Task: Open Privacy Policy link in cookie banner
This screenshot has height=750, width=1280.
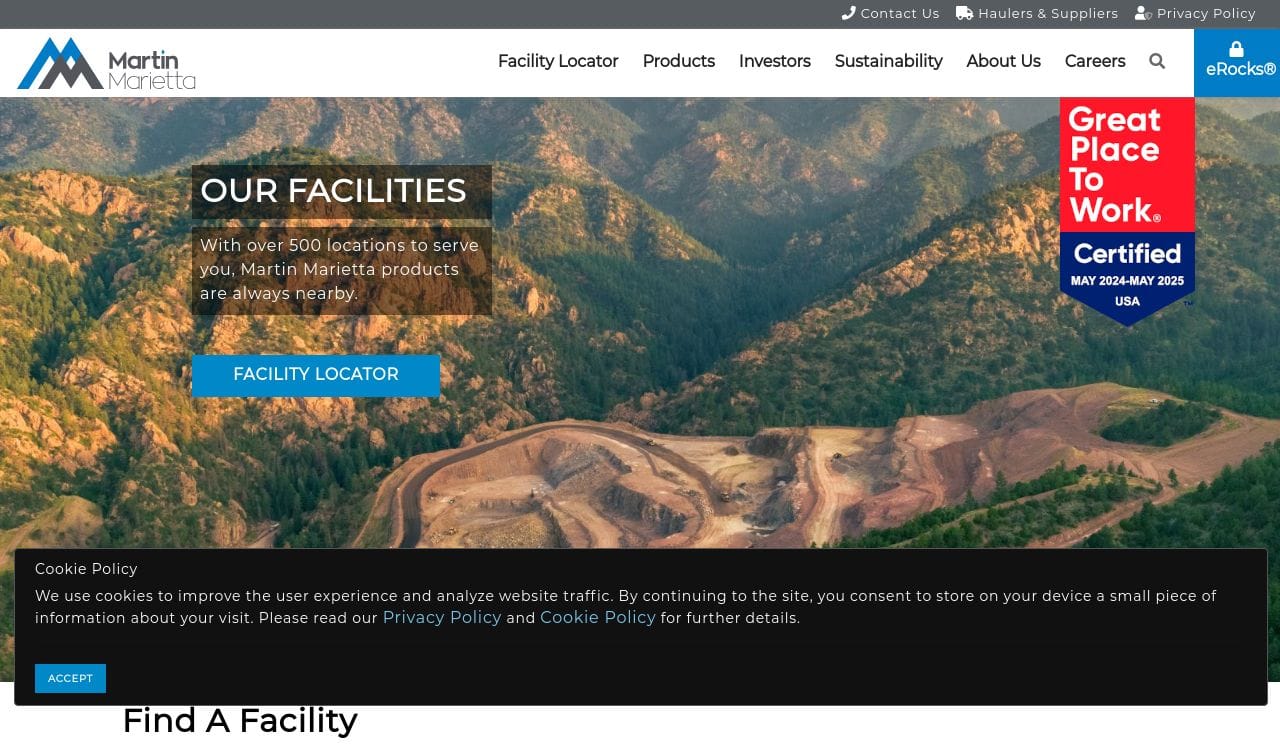Action: (442, 617)
